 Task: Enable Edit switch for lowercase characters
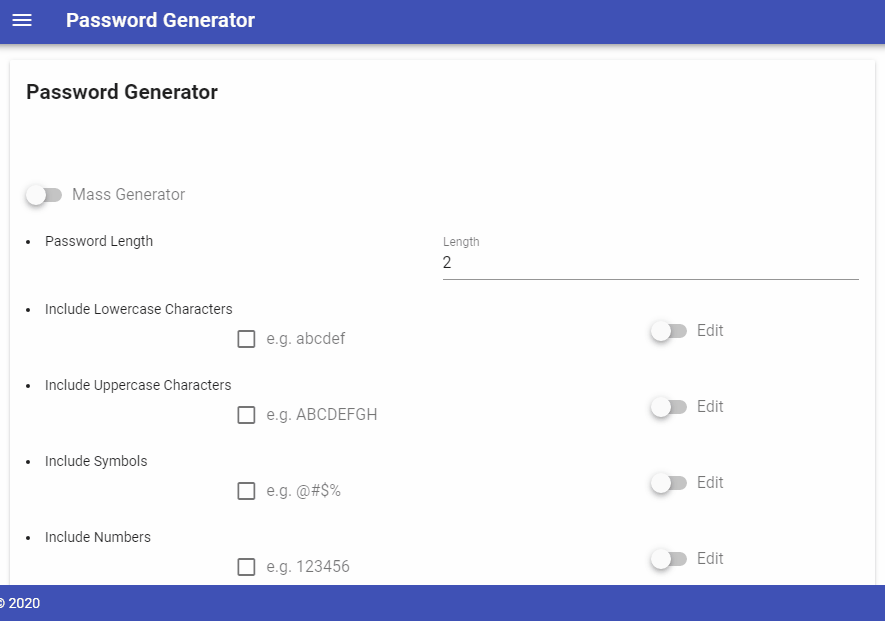coord(669,331)
